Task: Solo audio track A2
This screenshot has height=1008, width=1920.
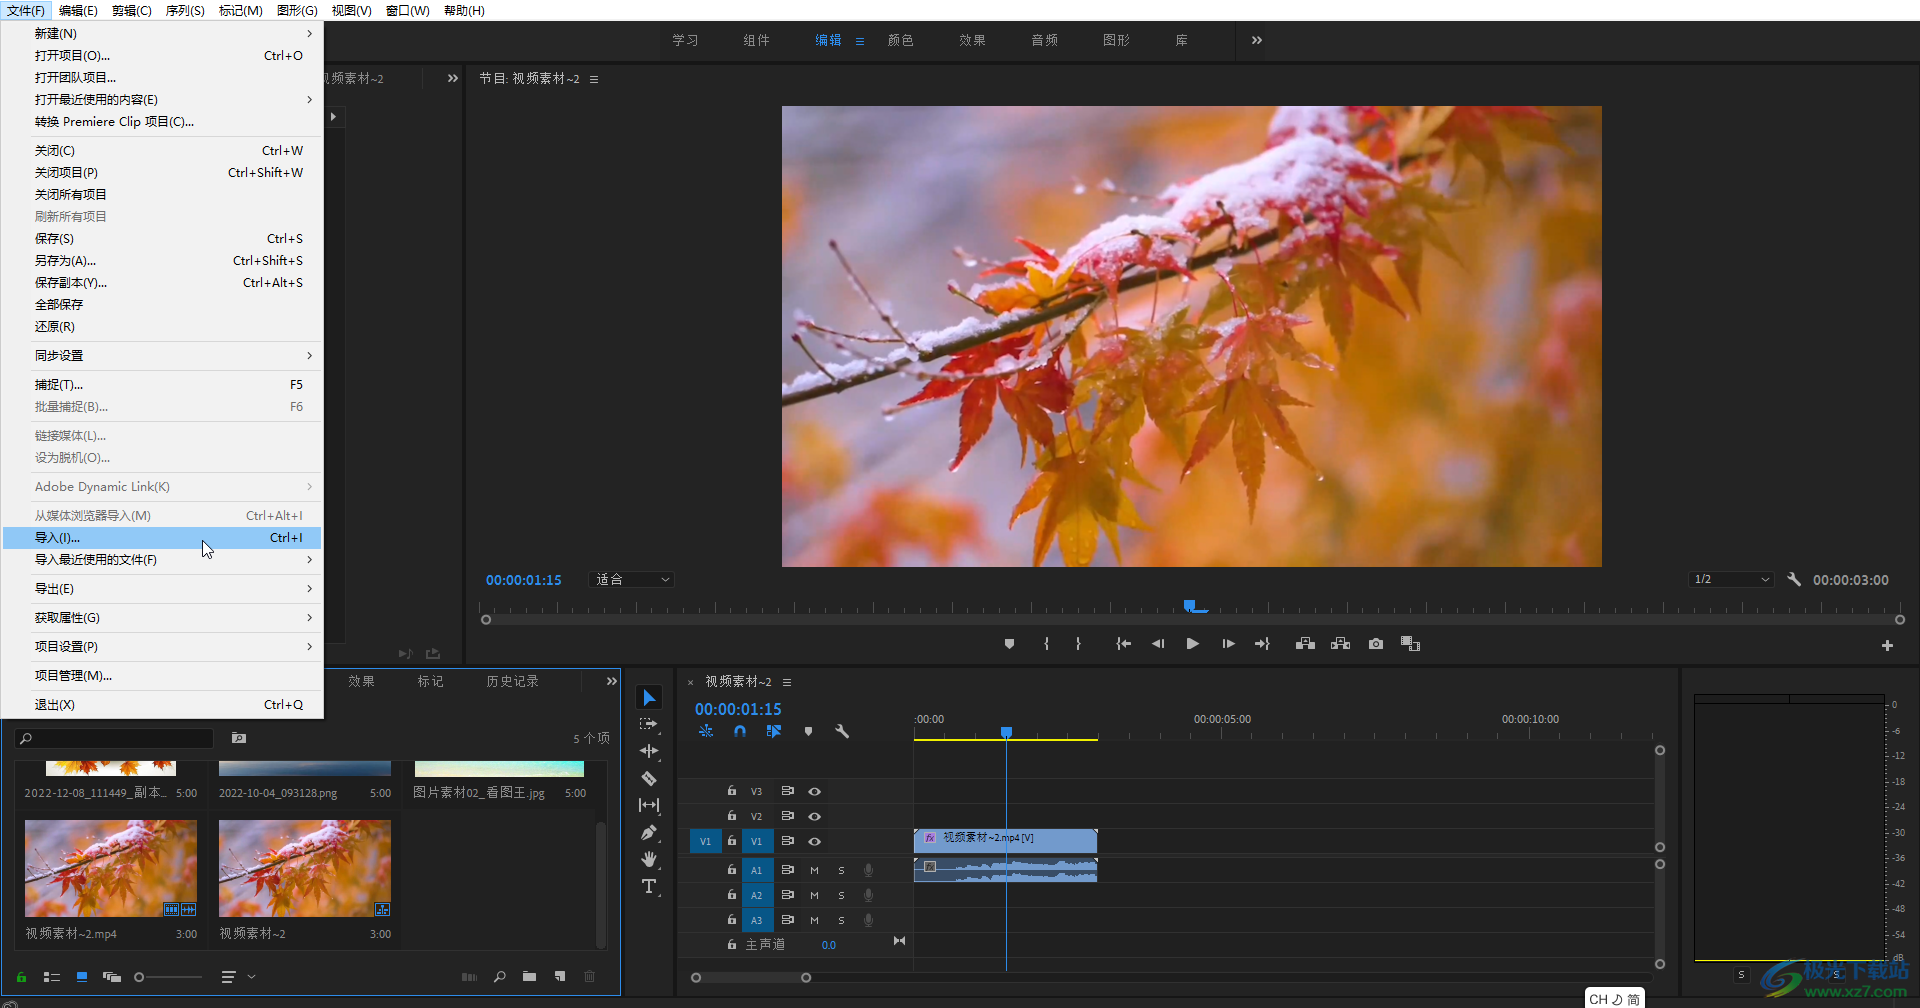Action: [841, 895]
